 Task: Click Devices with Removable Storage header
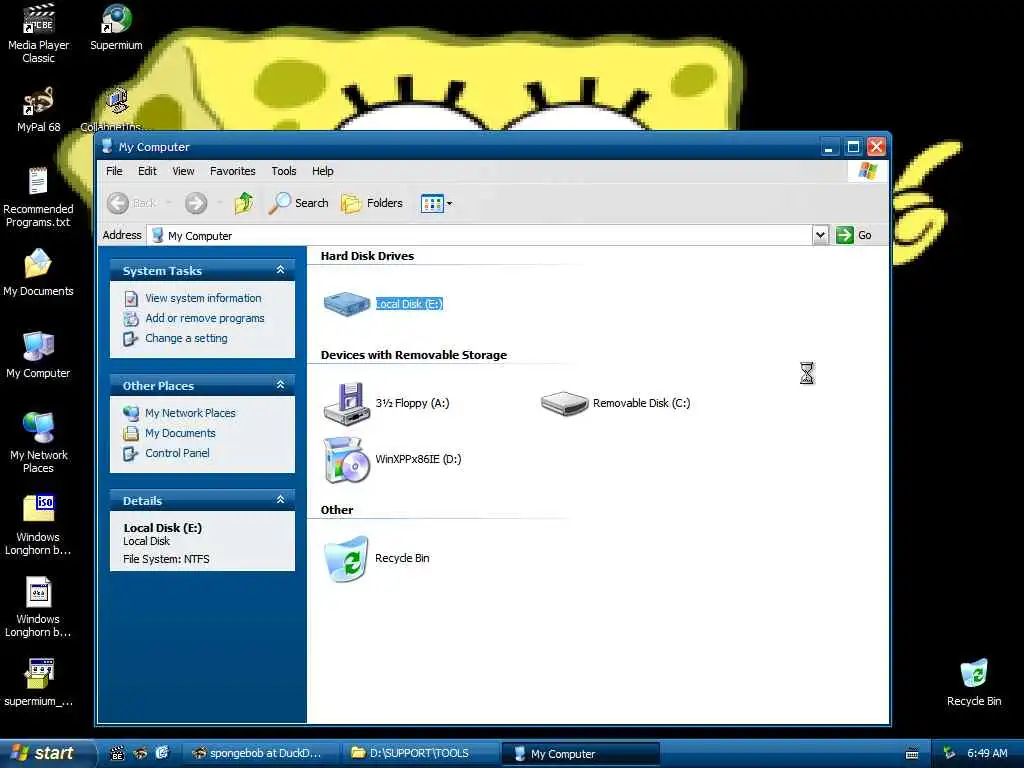click(x=413, y=355)
